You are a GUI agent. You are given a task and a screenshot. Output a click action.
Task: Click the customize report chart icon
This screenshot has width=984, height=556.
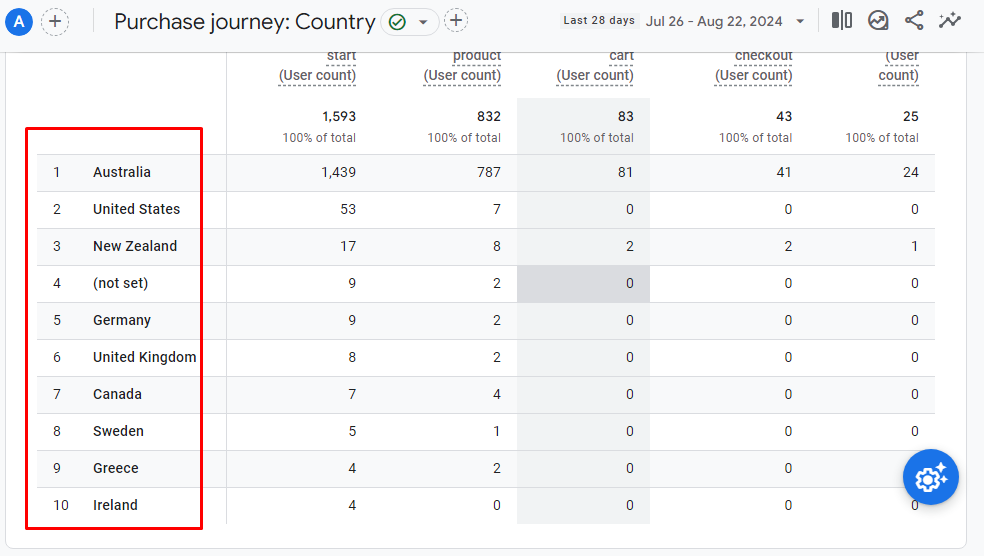click(x=878, y=21)
